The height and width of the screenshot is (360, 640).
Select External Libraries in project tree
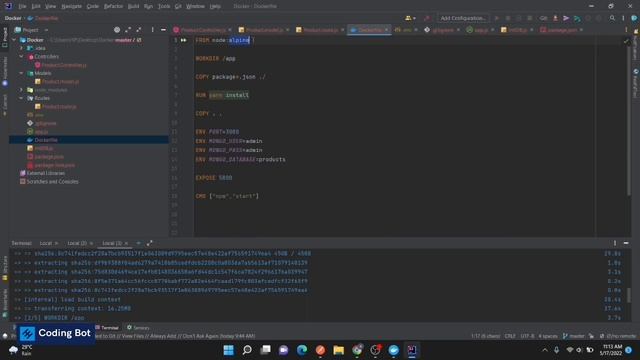45,173
